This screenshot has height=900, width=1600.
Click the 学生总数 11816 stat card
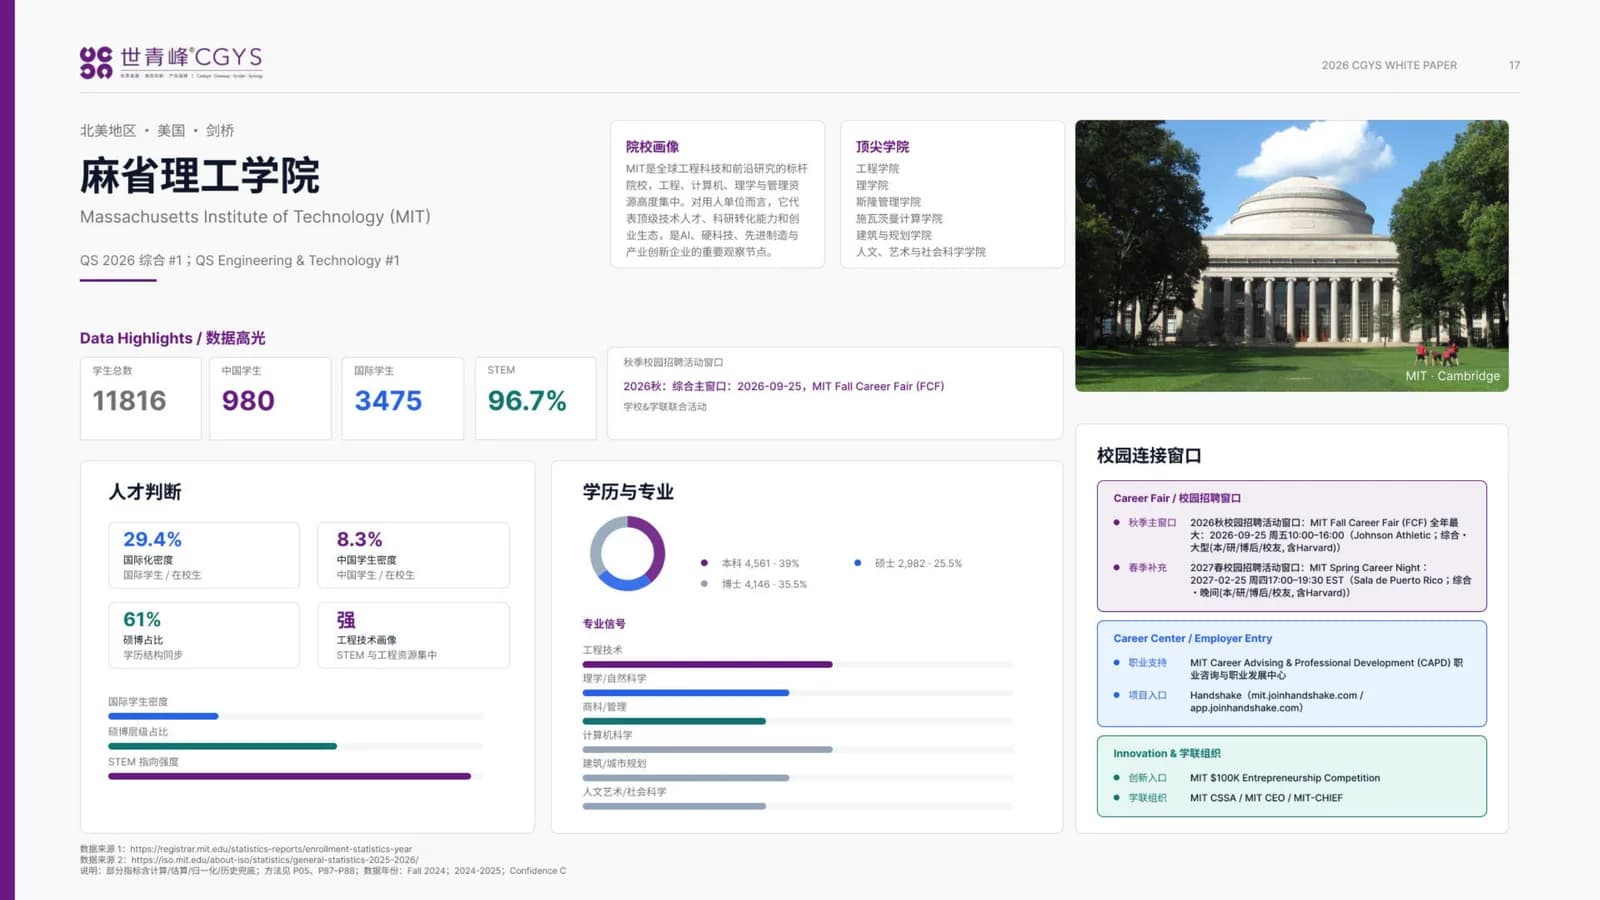140,398
